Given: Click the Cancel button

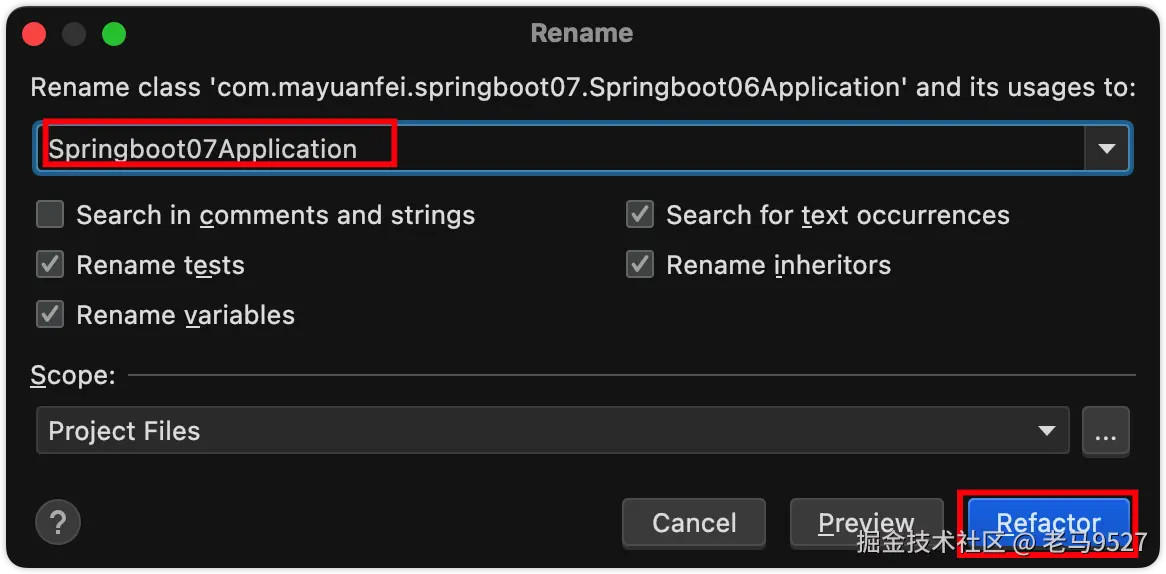Looking at the screenshot, I should (x=693, y=523).
